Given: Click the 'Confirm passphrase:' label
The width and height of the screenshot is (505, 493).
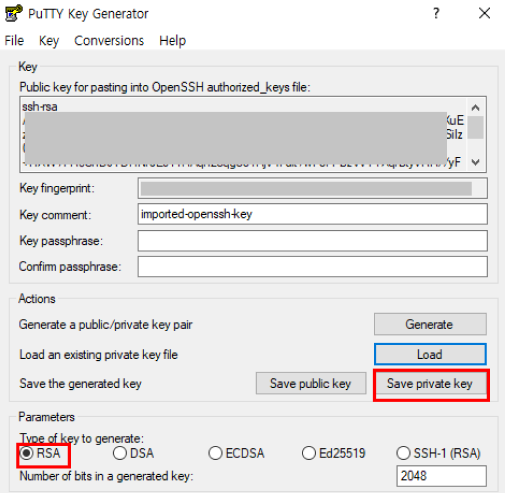Looking at the screenshot, I should [70, 267].
